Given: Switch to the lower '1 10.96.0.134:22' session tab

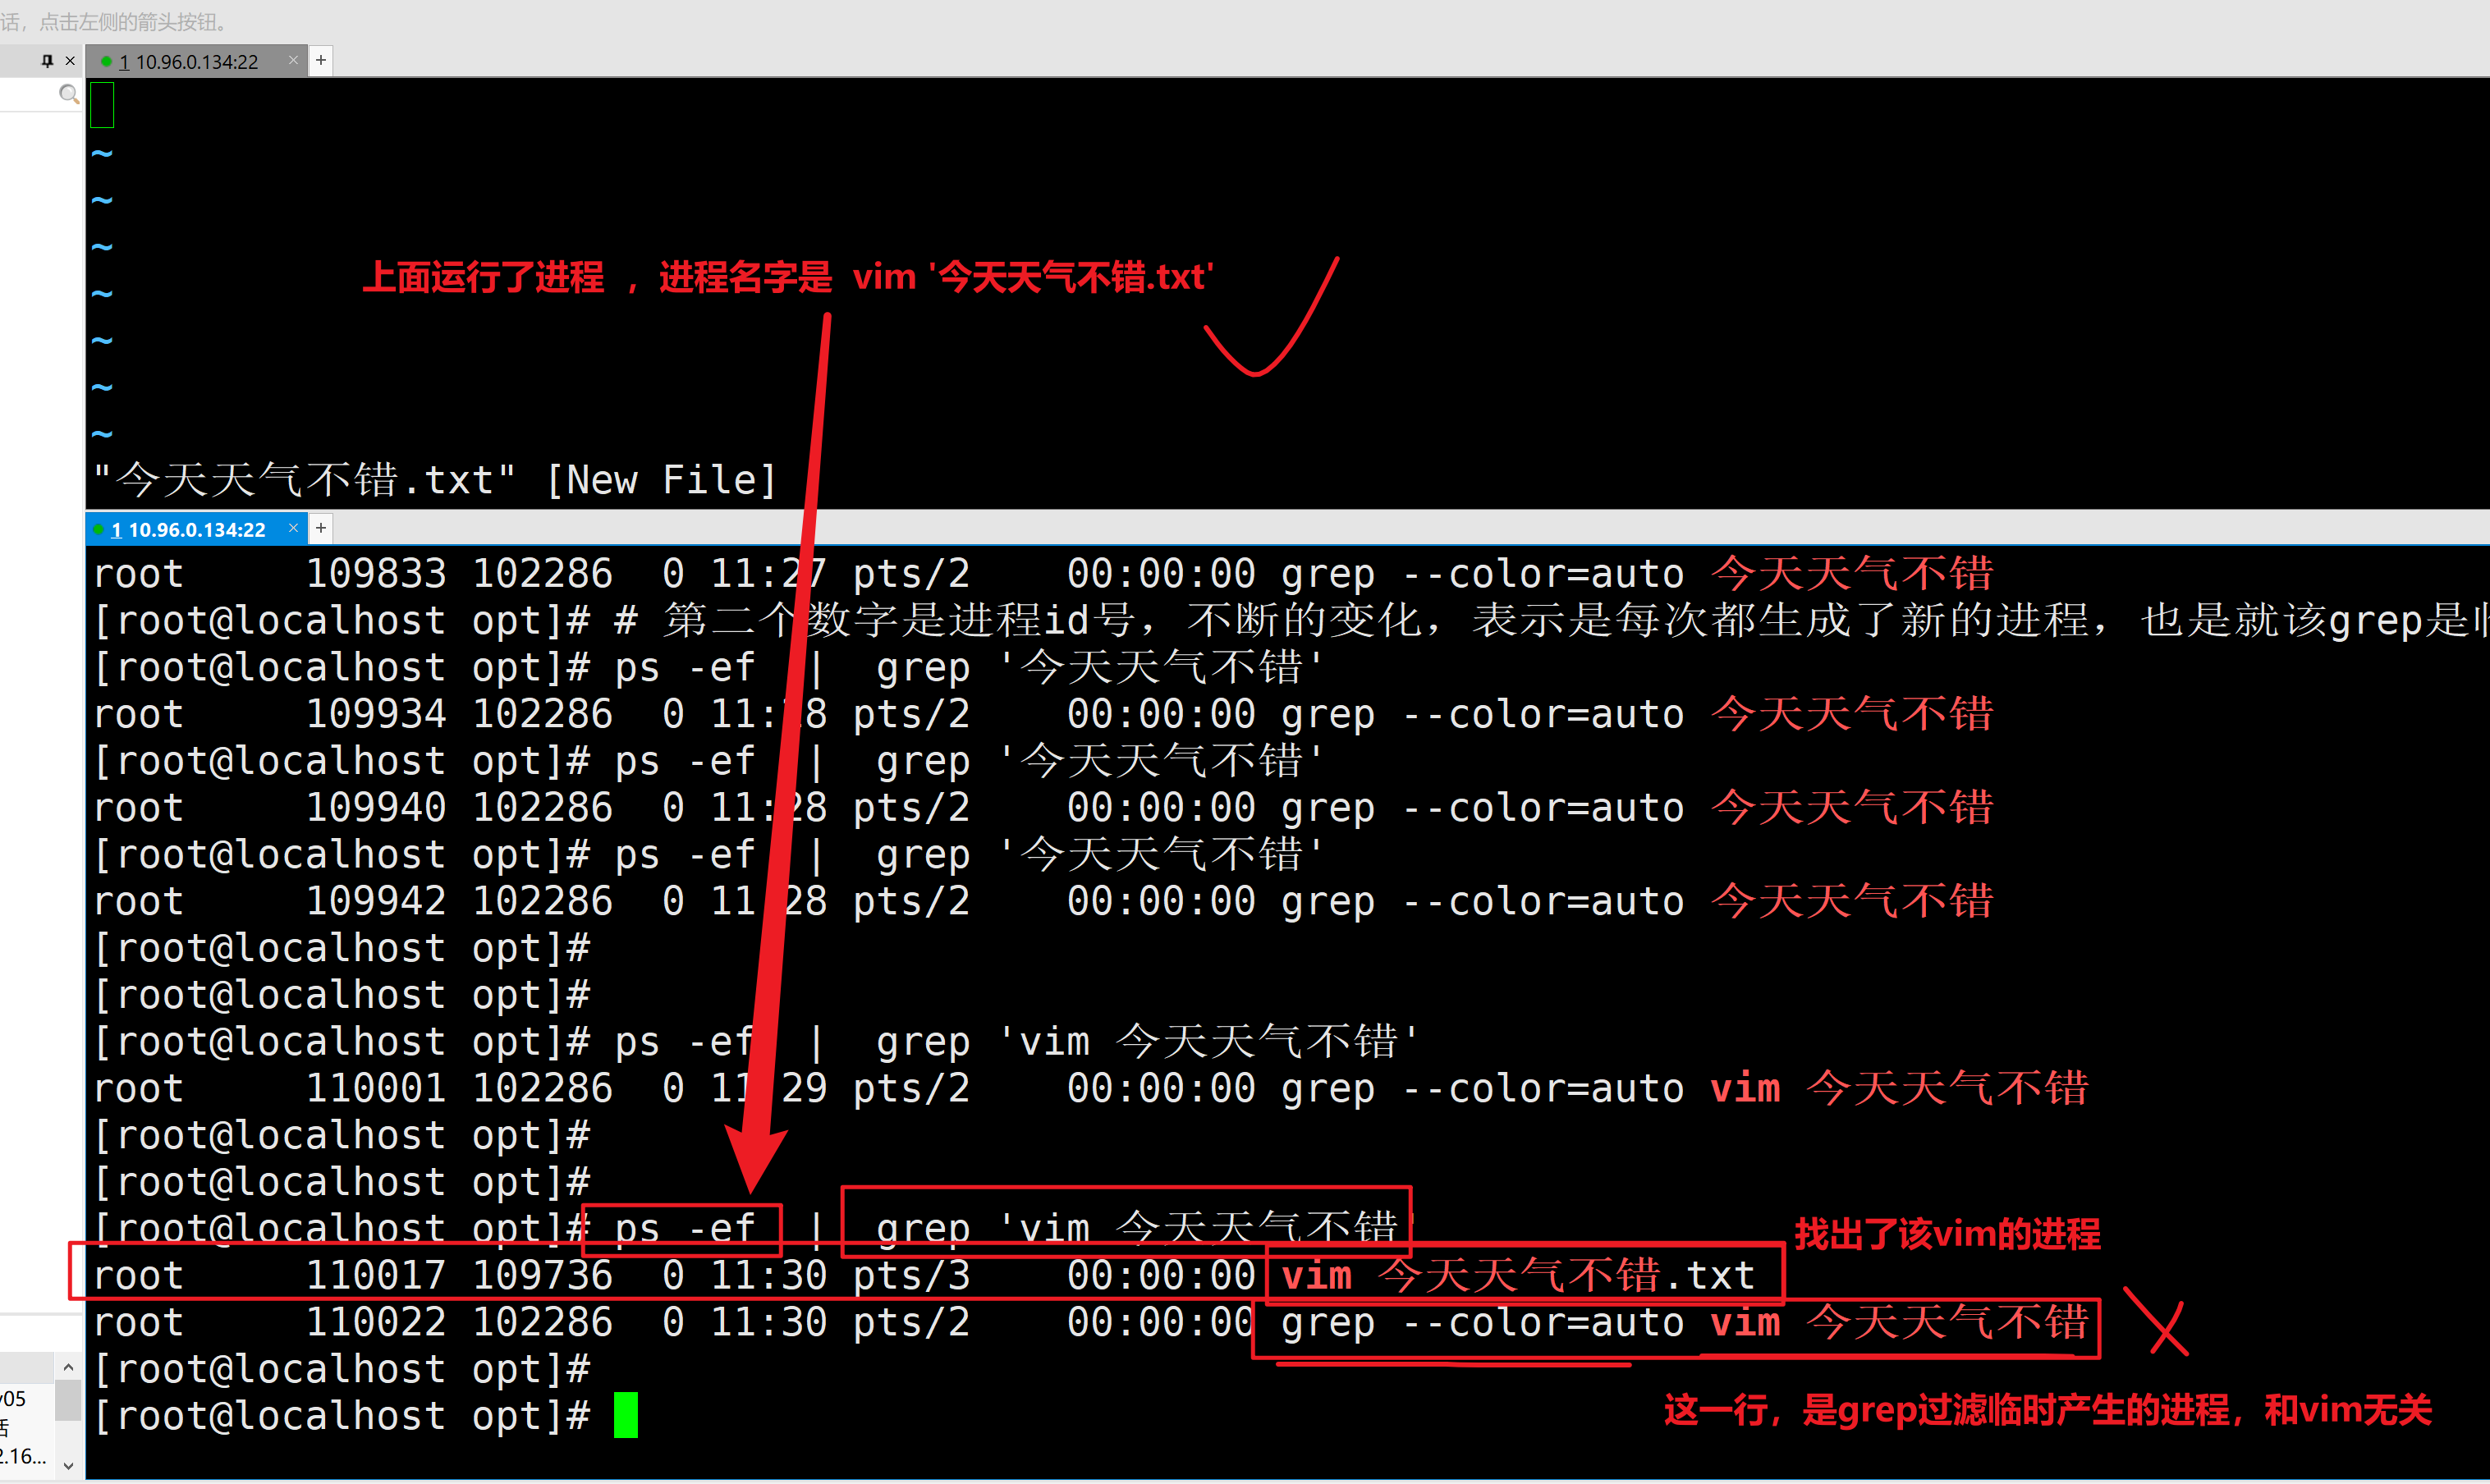Looking at the screenshot, I should [190, 529].
